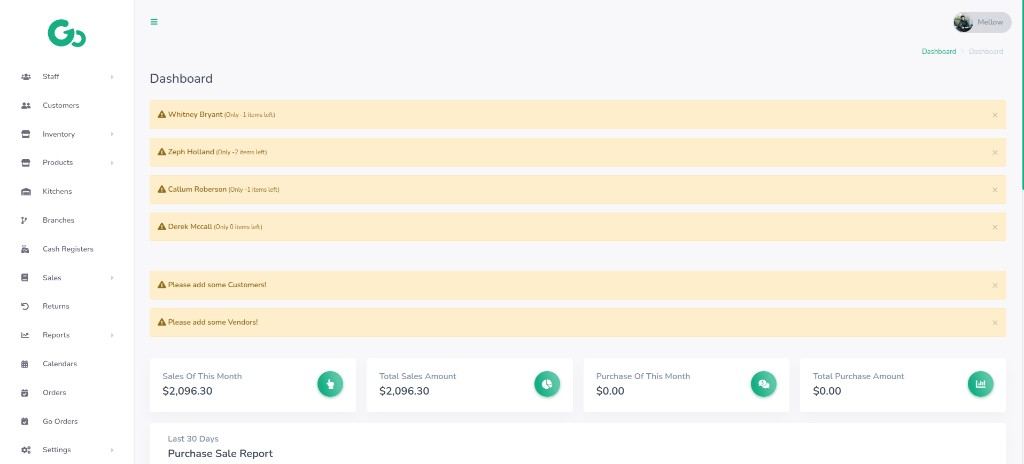The height and width of the screenshot is (464, 1024).
Task: Expand the Settings submenu arrow
Action: click(112, 450)
